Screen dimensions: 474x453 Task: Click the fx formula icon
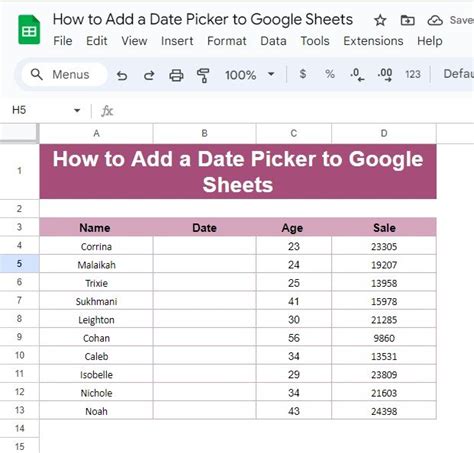click(x=107, y=111)
